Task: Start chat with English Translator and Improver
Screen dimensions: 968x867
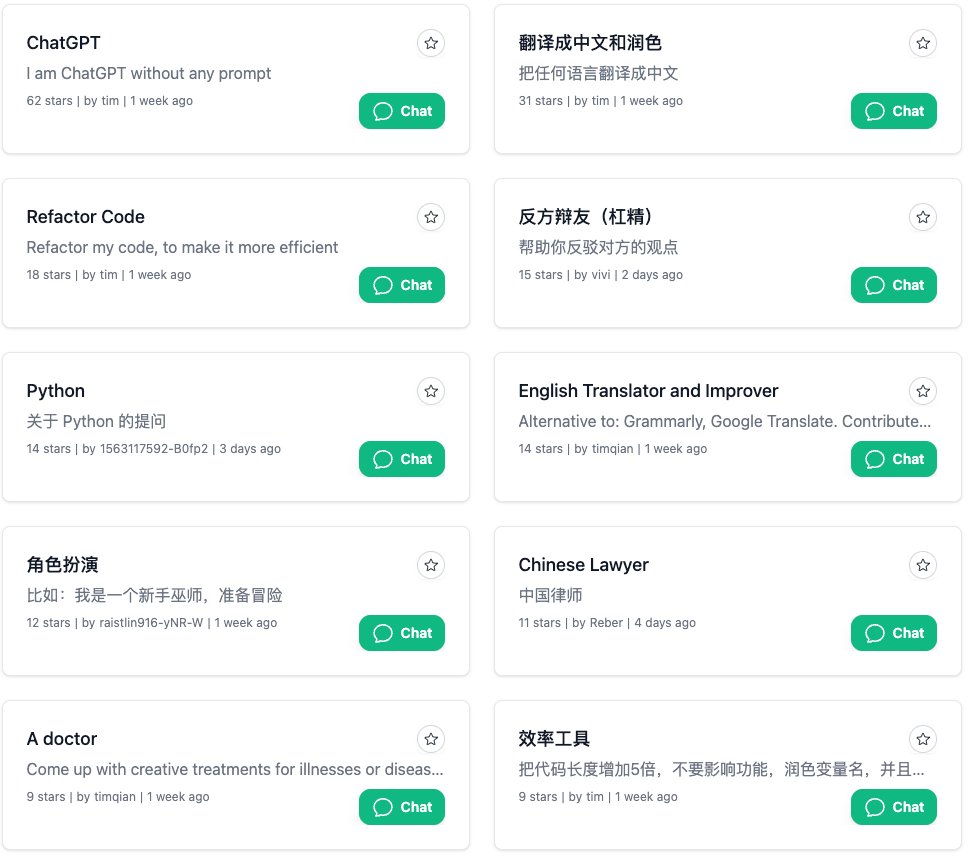Action: [x=893, y=459]
